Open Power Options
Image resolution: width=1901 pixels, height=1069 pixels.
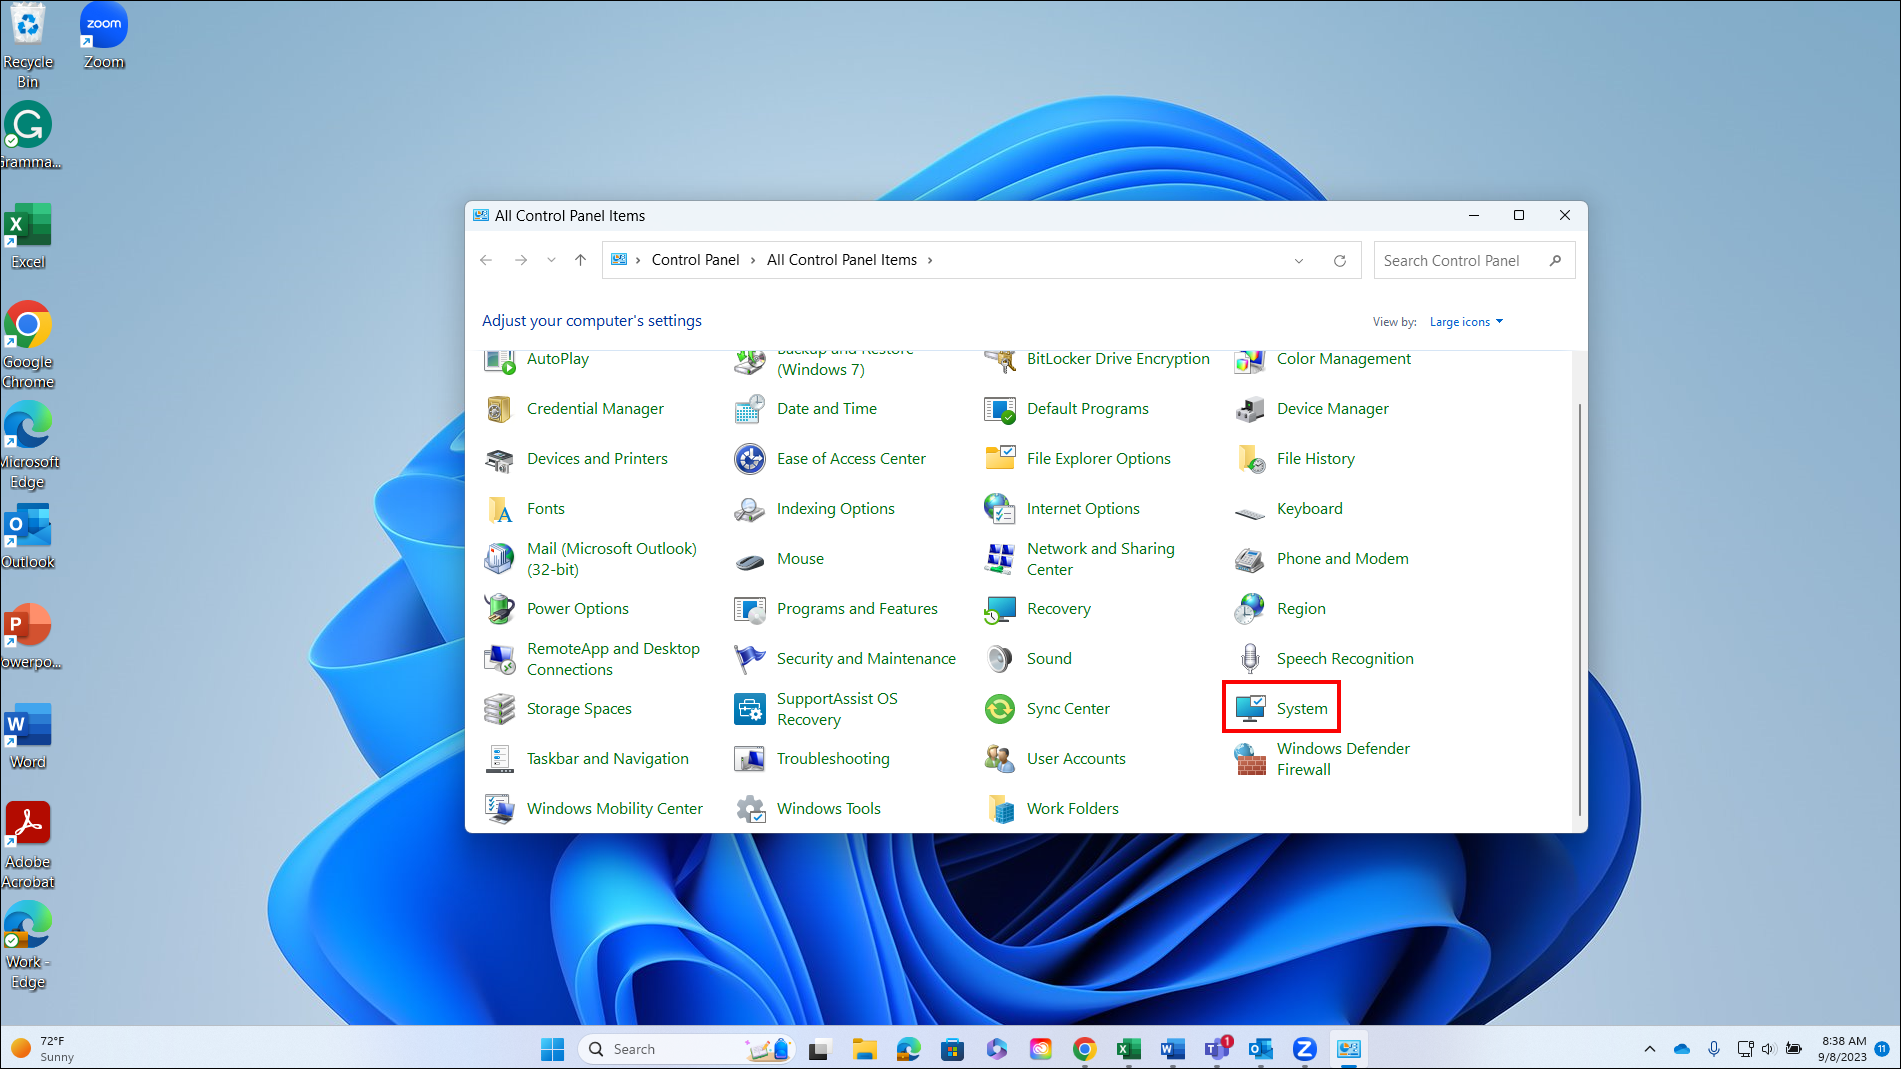coord(577,608)
